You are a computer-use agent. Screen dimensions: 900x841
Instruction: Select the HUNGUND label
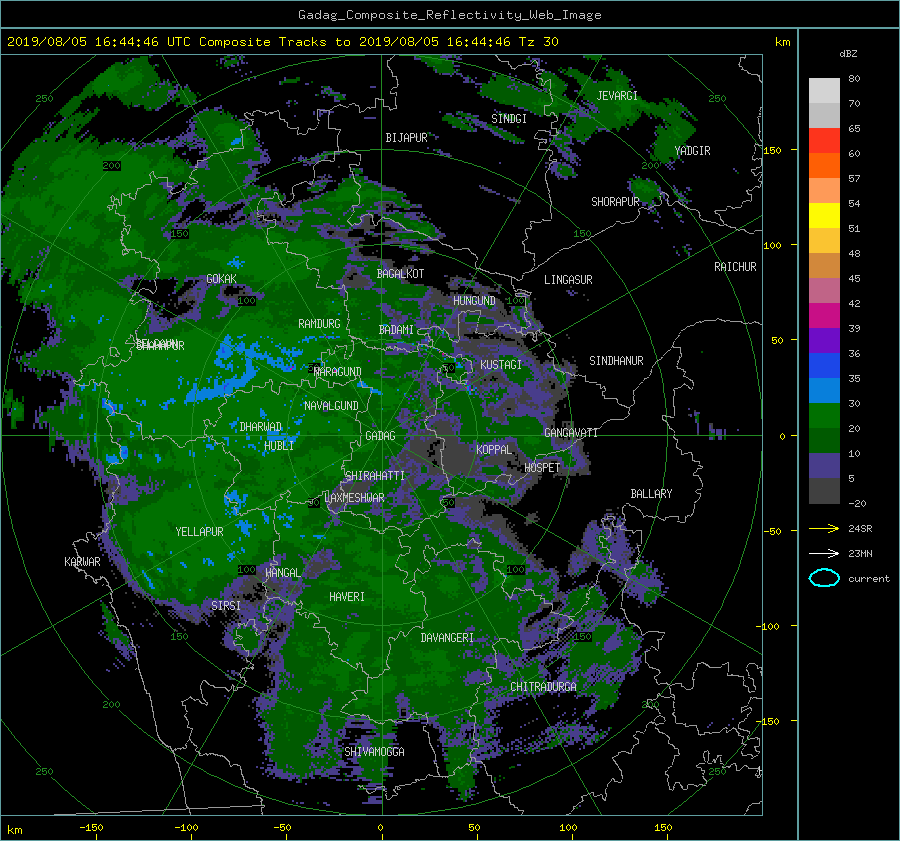point(474,301)
